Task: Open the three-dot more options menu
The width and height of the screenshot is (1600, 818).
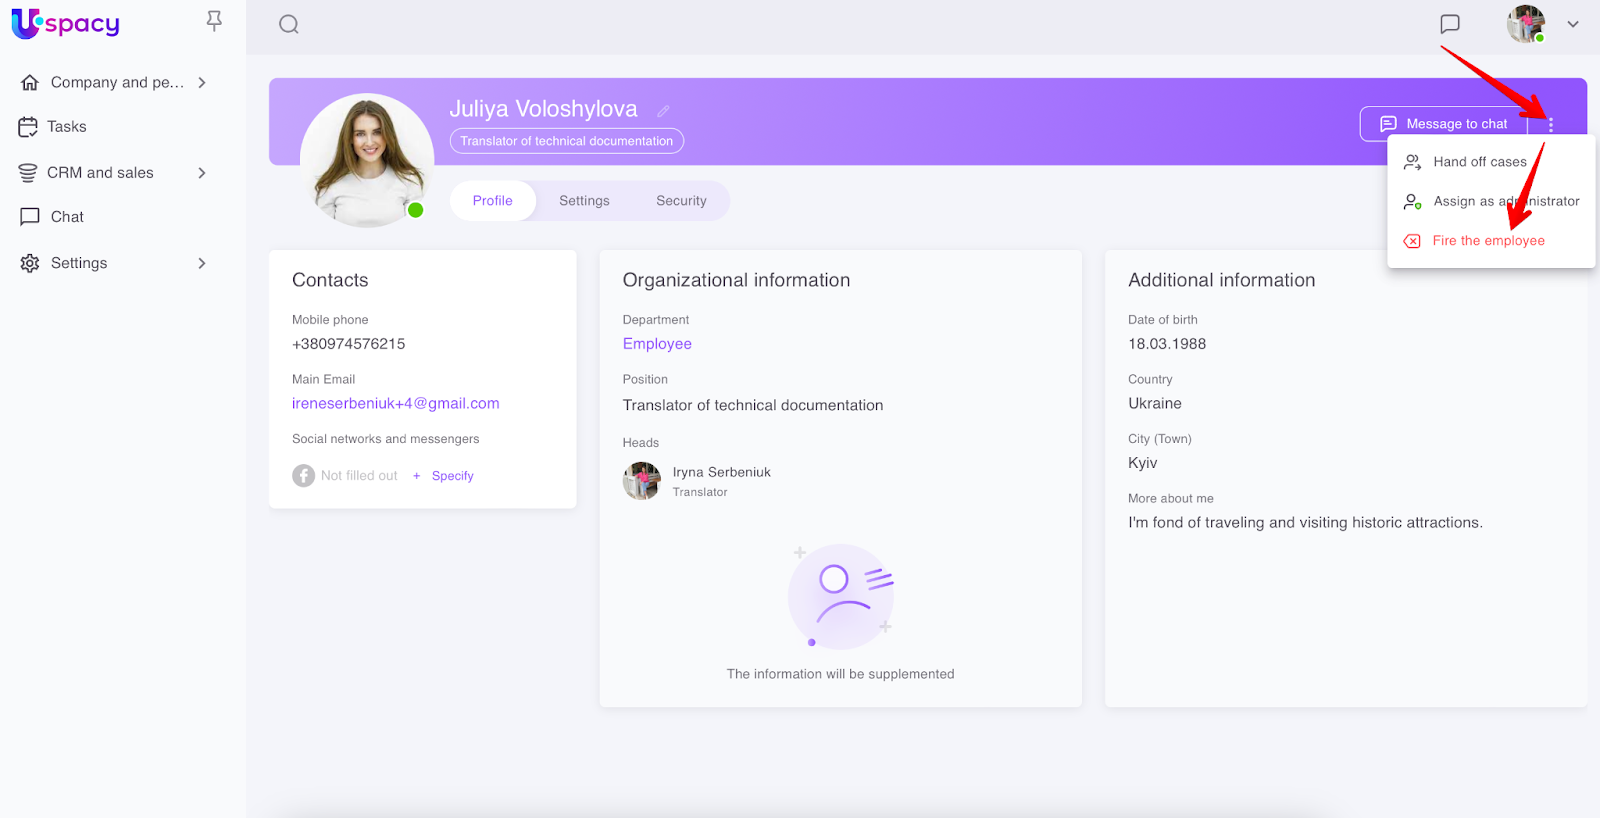Action: (x=1550, y=125)
